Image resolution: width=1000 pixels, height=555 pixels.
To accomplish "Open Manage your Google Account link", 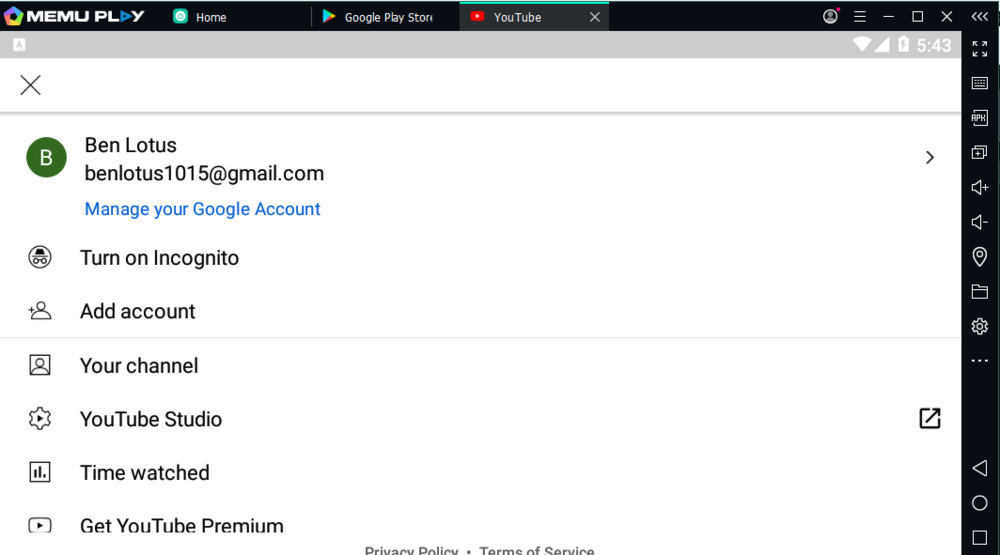I will (202, 209).
